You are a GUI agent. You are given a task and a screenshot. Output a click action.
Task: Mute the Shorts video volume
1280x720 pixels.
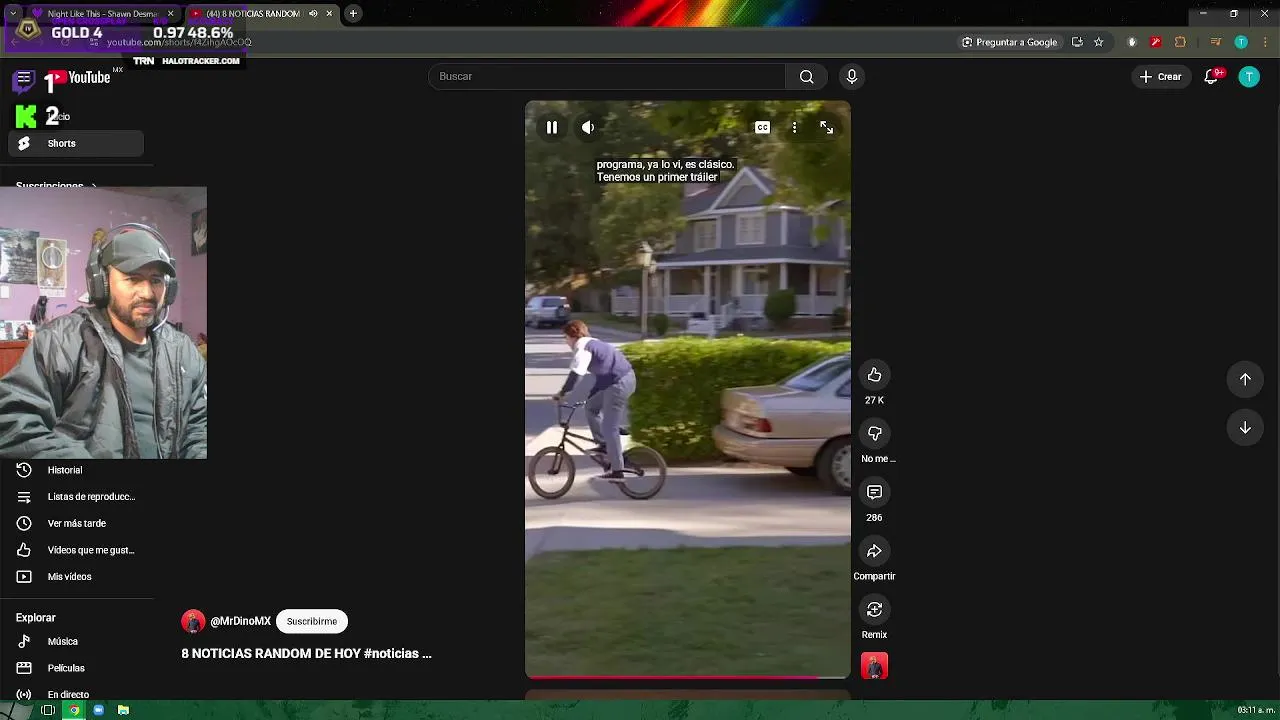(588, 128)
